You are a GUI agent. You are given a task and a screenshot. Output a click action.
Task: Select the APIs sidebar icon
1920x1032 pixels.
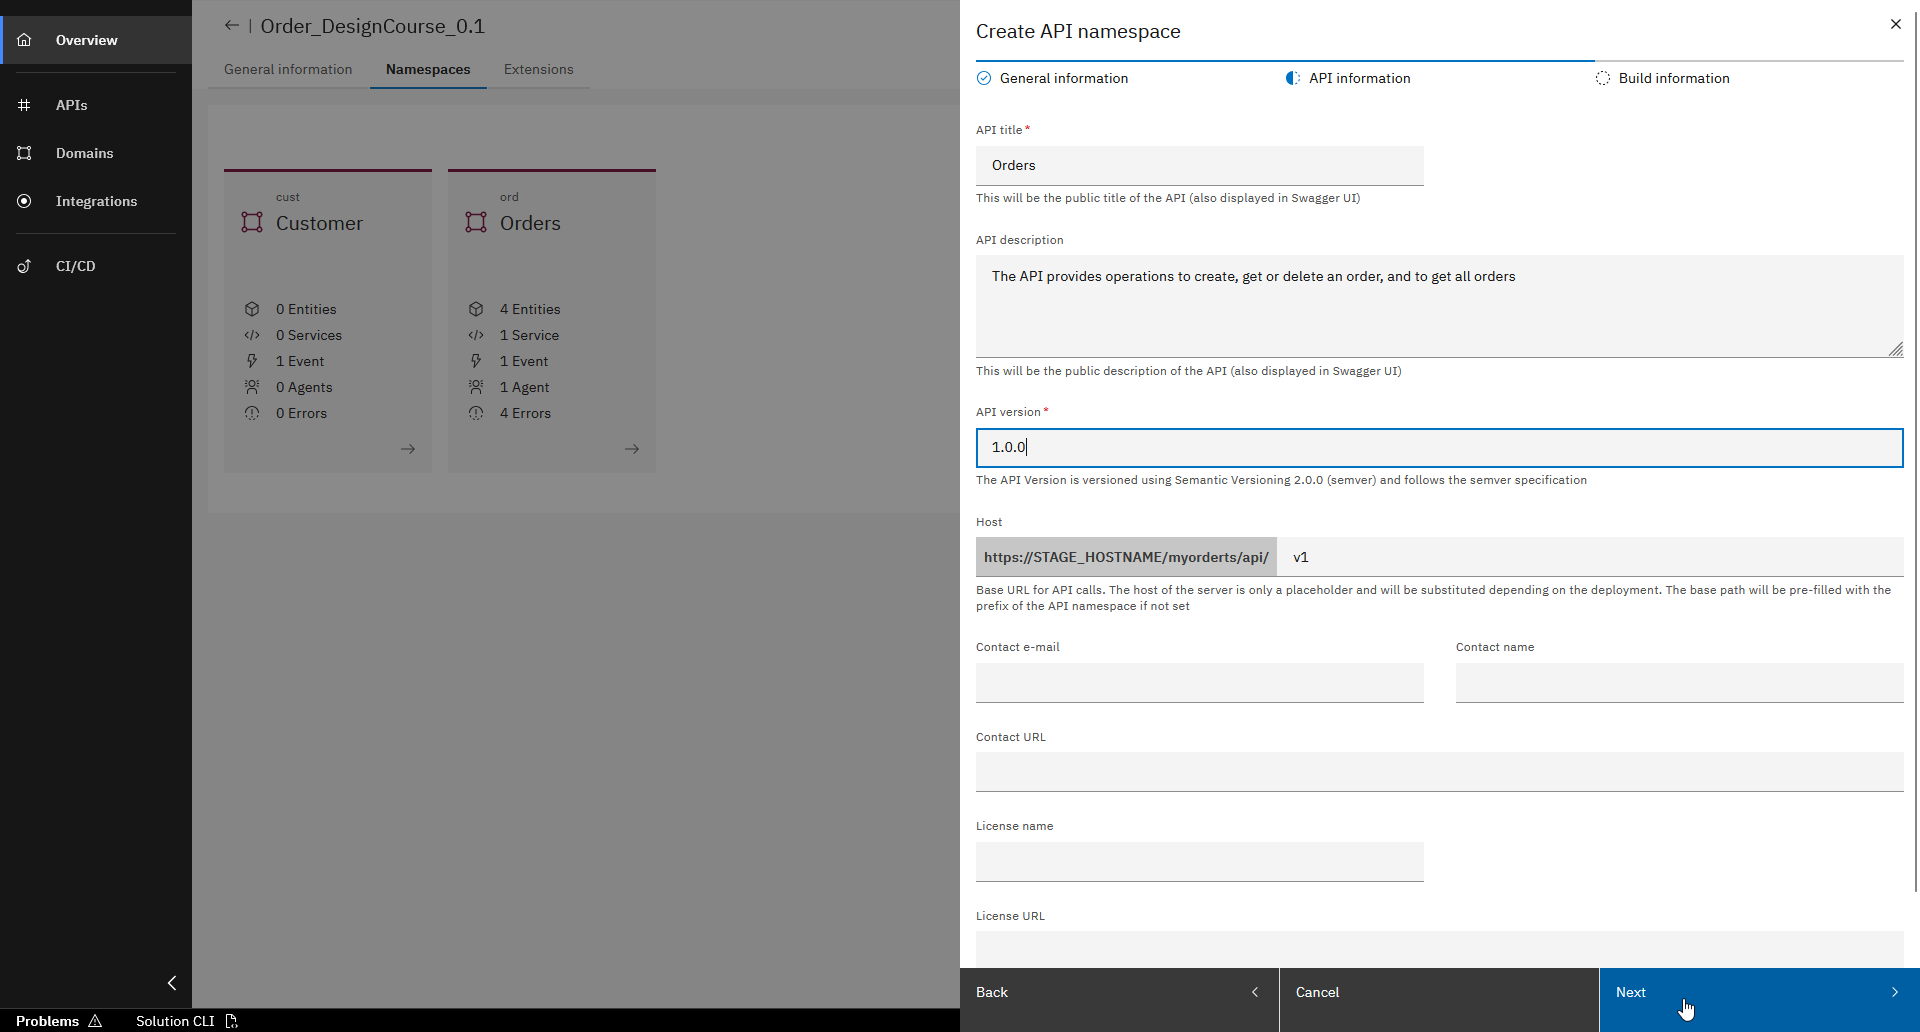(x=24, y=105)
